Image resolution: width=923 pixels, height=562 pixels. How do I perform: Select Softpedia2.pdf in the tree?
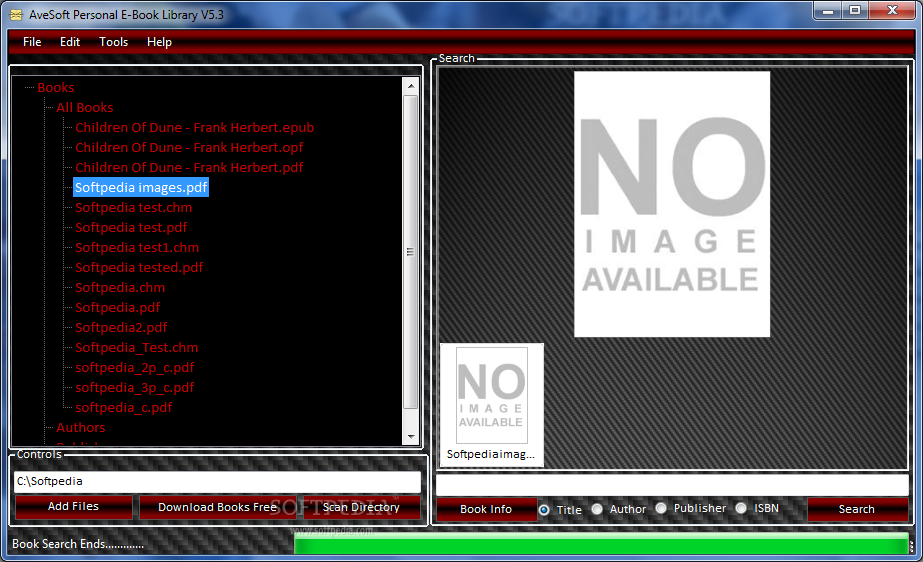coord(121,328)
